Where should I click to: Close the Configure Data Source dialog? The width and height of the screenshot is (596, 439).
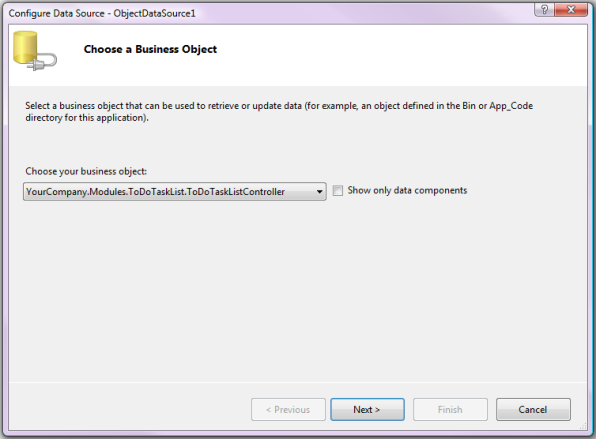tap(571, 10)
